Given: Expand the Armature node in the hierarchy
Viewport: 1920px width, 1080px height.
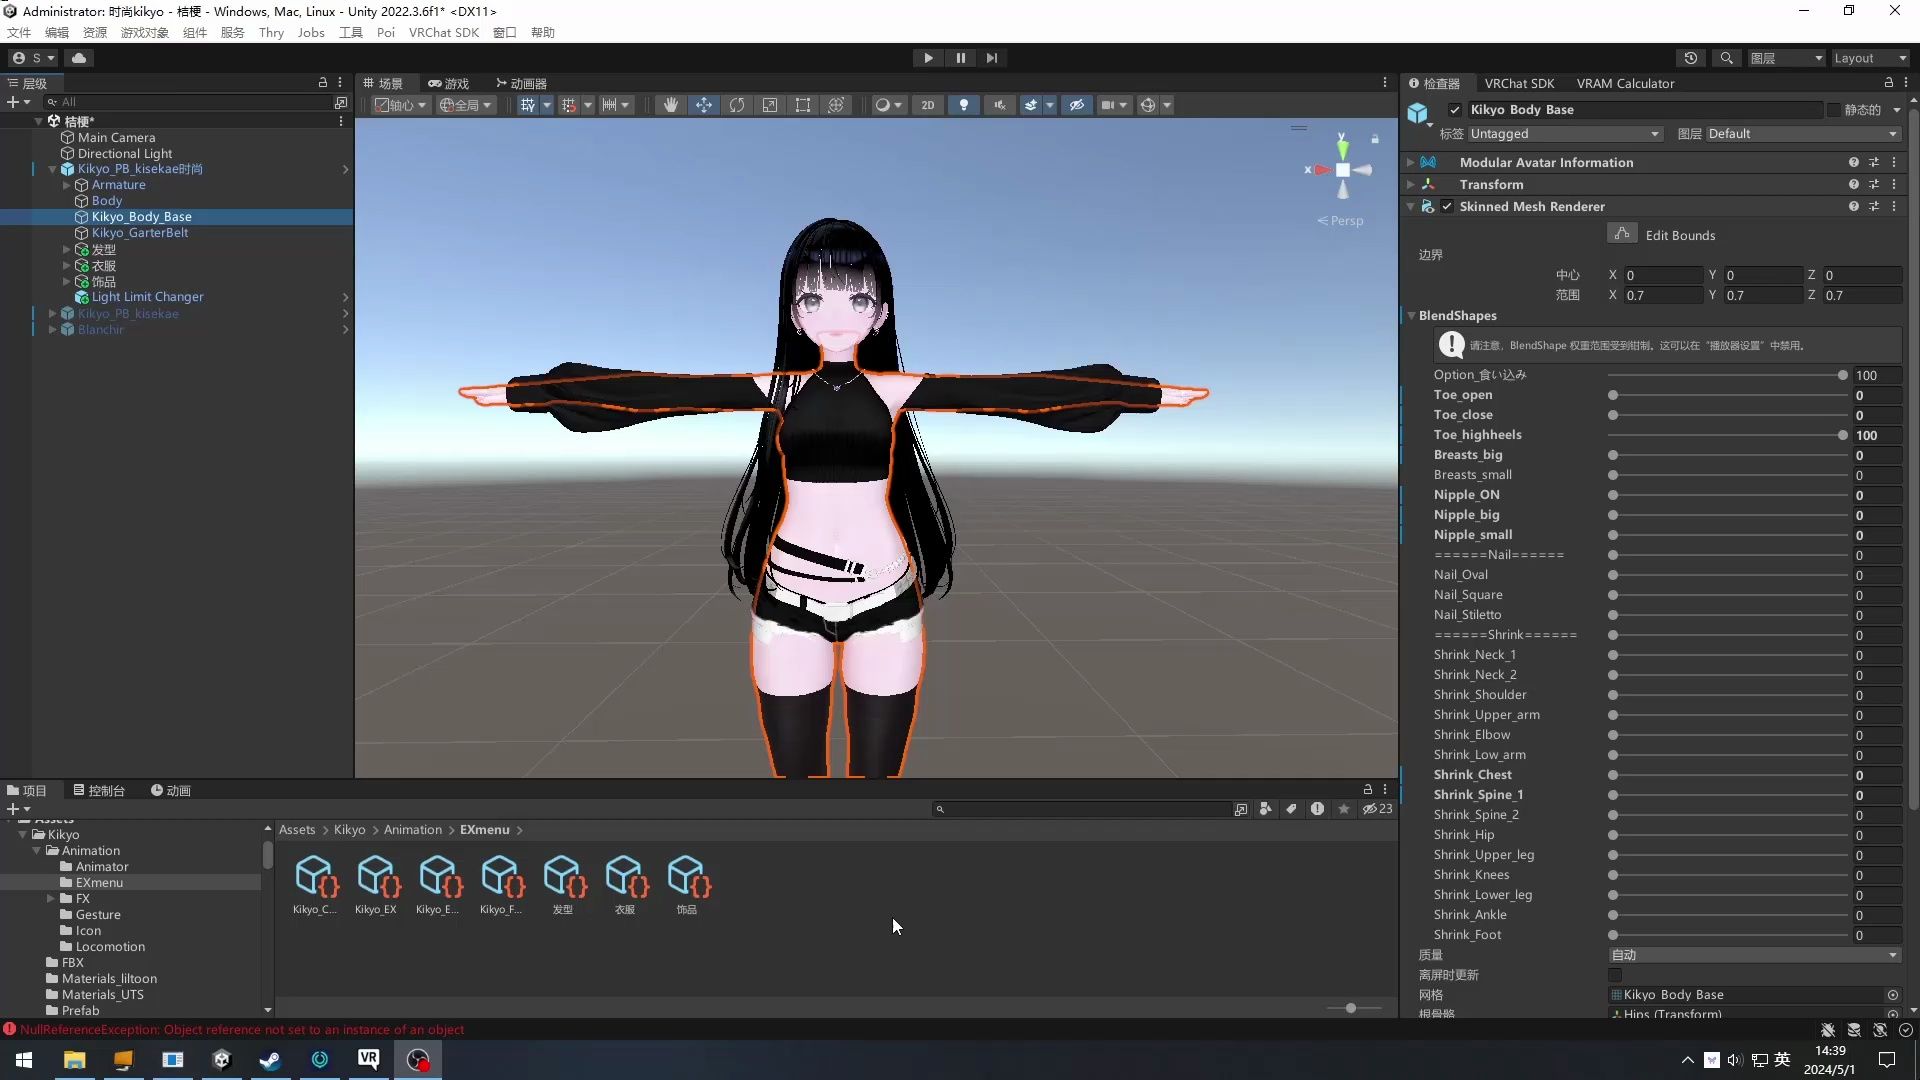Looking at the screenshot, I should pos(66,185).
